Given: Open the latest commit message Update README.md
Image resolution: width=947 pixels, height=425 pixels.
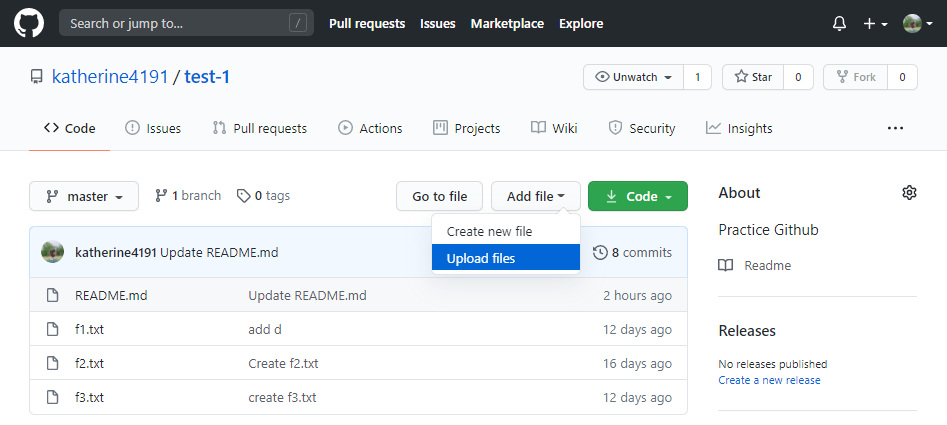Looking at the screenshot, I should click(219, 252).
